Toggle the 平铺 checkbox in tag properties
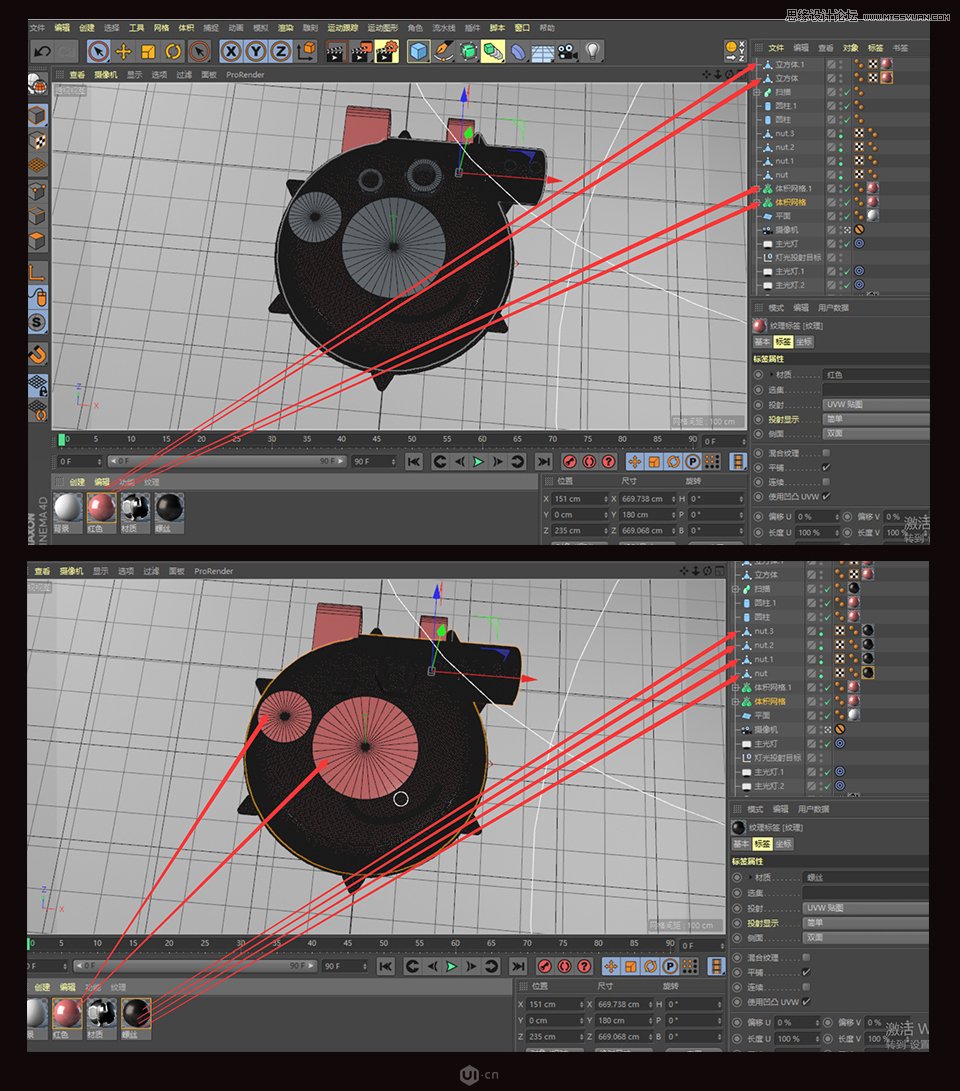The image size is (960, 1091). [826, 467]
